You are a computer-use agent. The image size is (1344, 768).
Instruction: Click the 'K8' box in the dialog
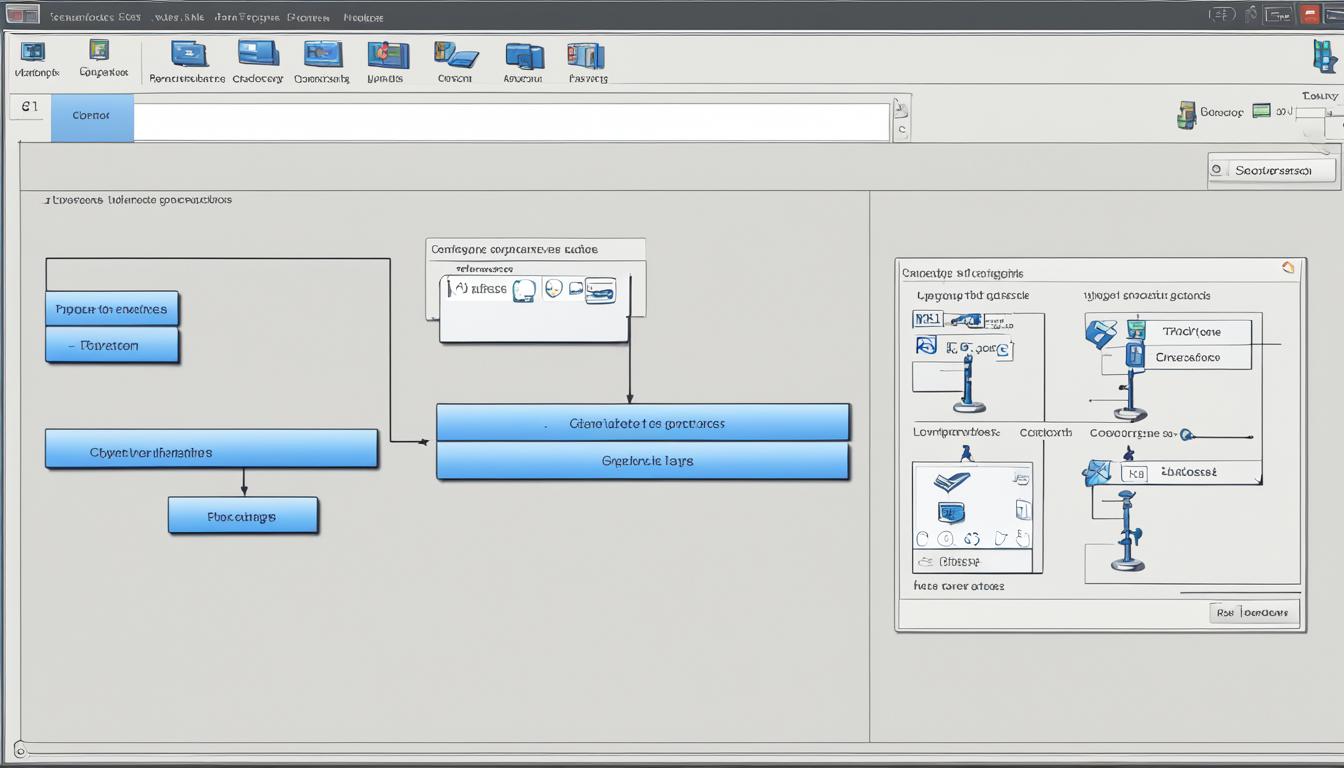(1133, 474)
